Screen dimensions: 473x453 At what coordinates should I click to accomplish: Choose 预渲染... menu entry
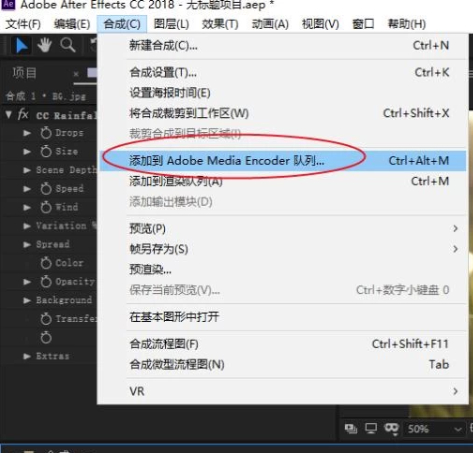tap(283, 269)
